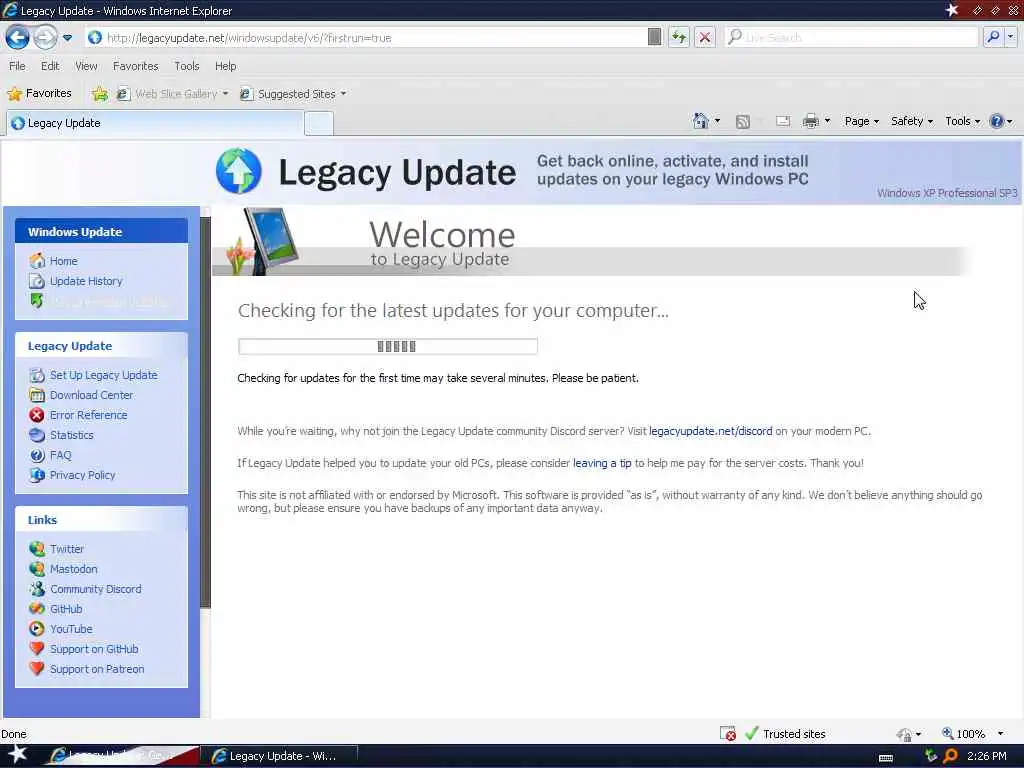Open the Edit menu
Image resolution: width=1024 pixels, height=768 pixels.
click(50, 66)
